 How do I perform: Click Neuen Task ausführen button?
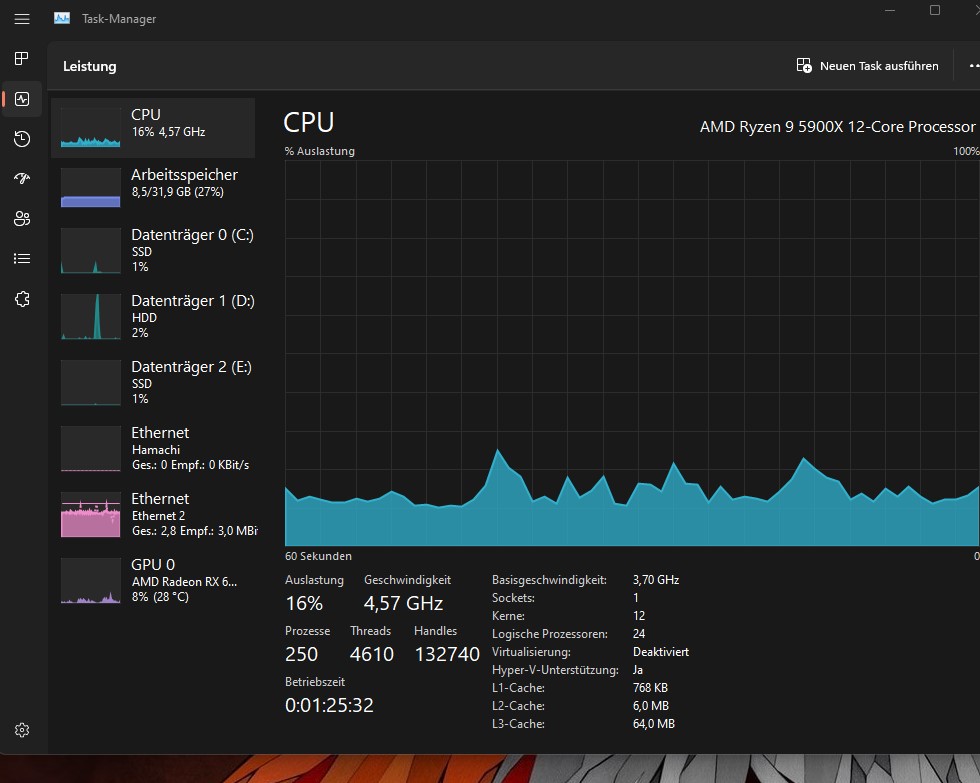[867, 66]
